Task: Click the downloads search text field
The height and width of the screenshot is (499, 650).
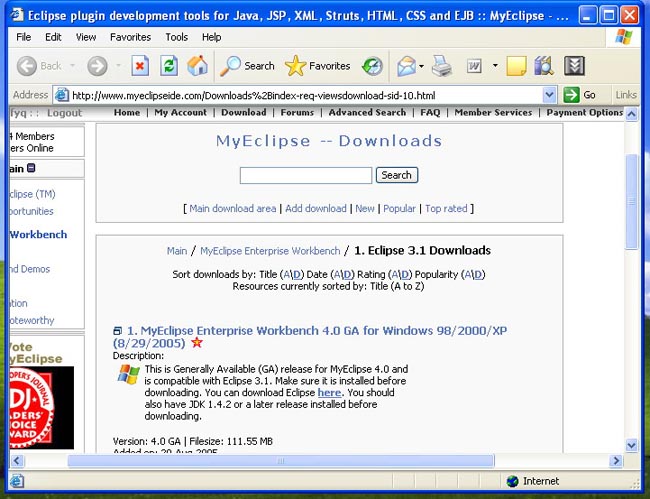Action: (x=306, y=175)
